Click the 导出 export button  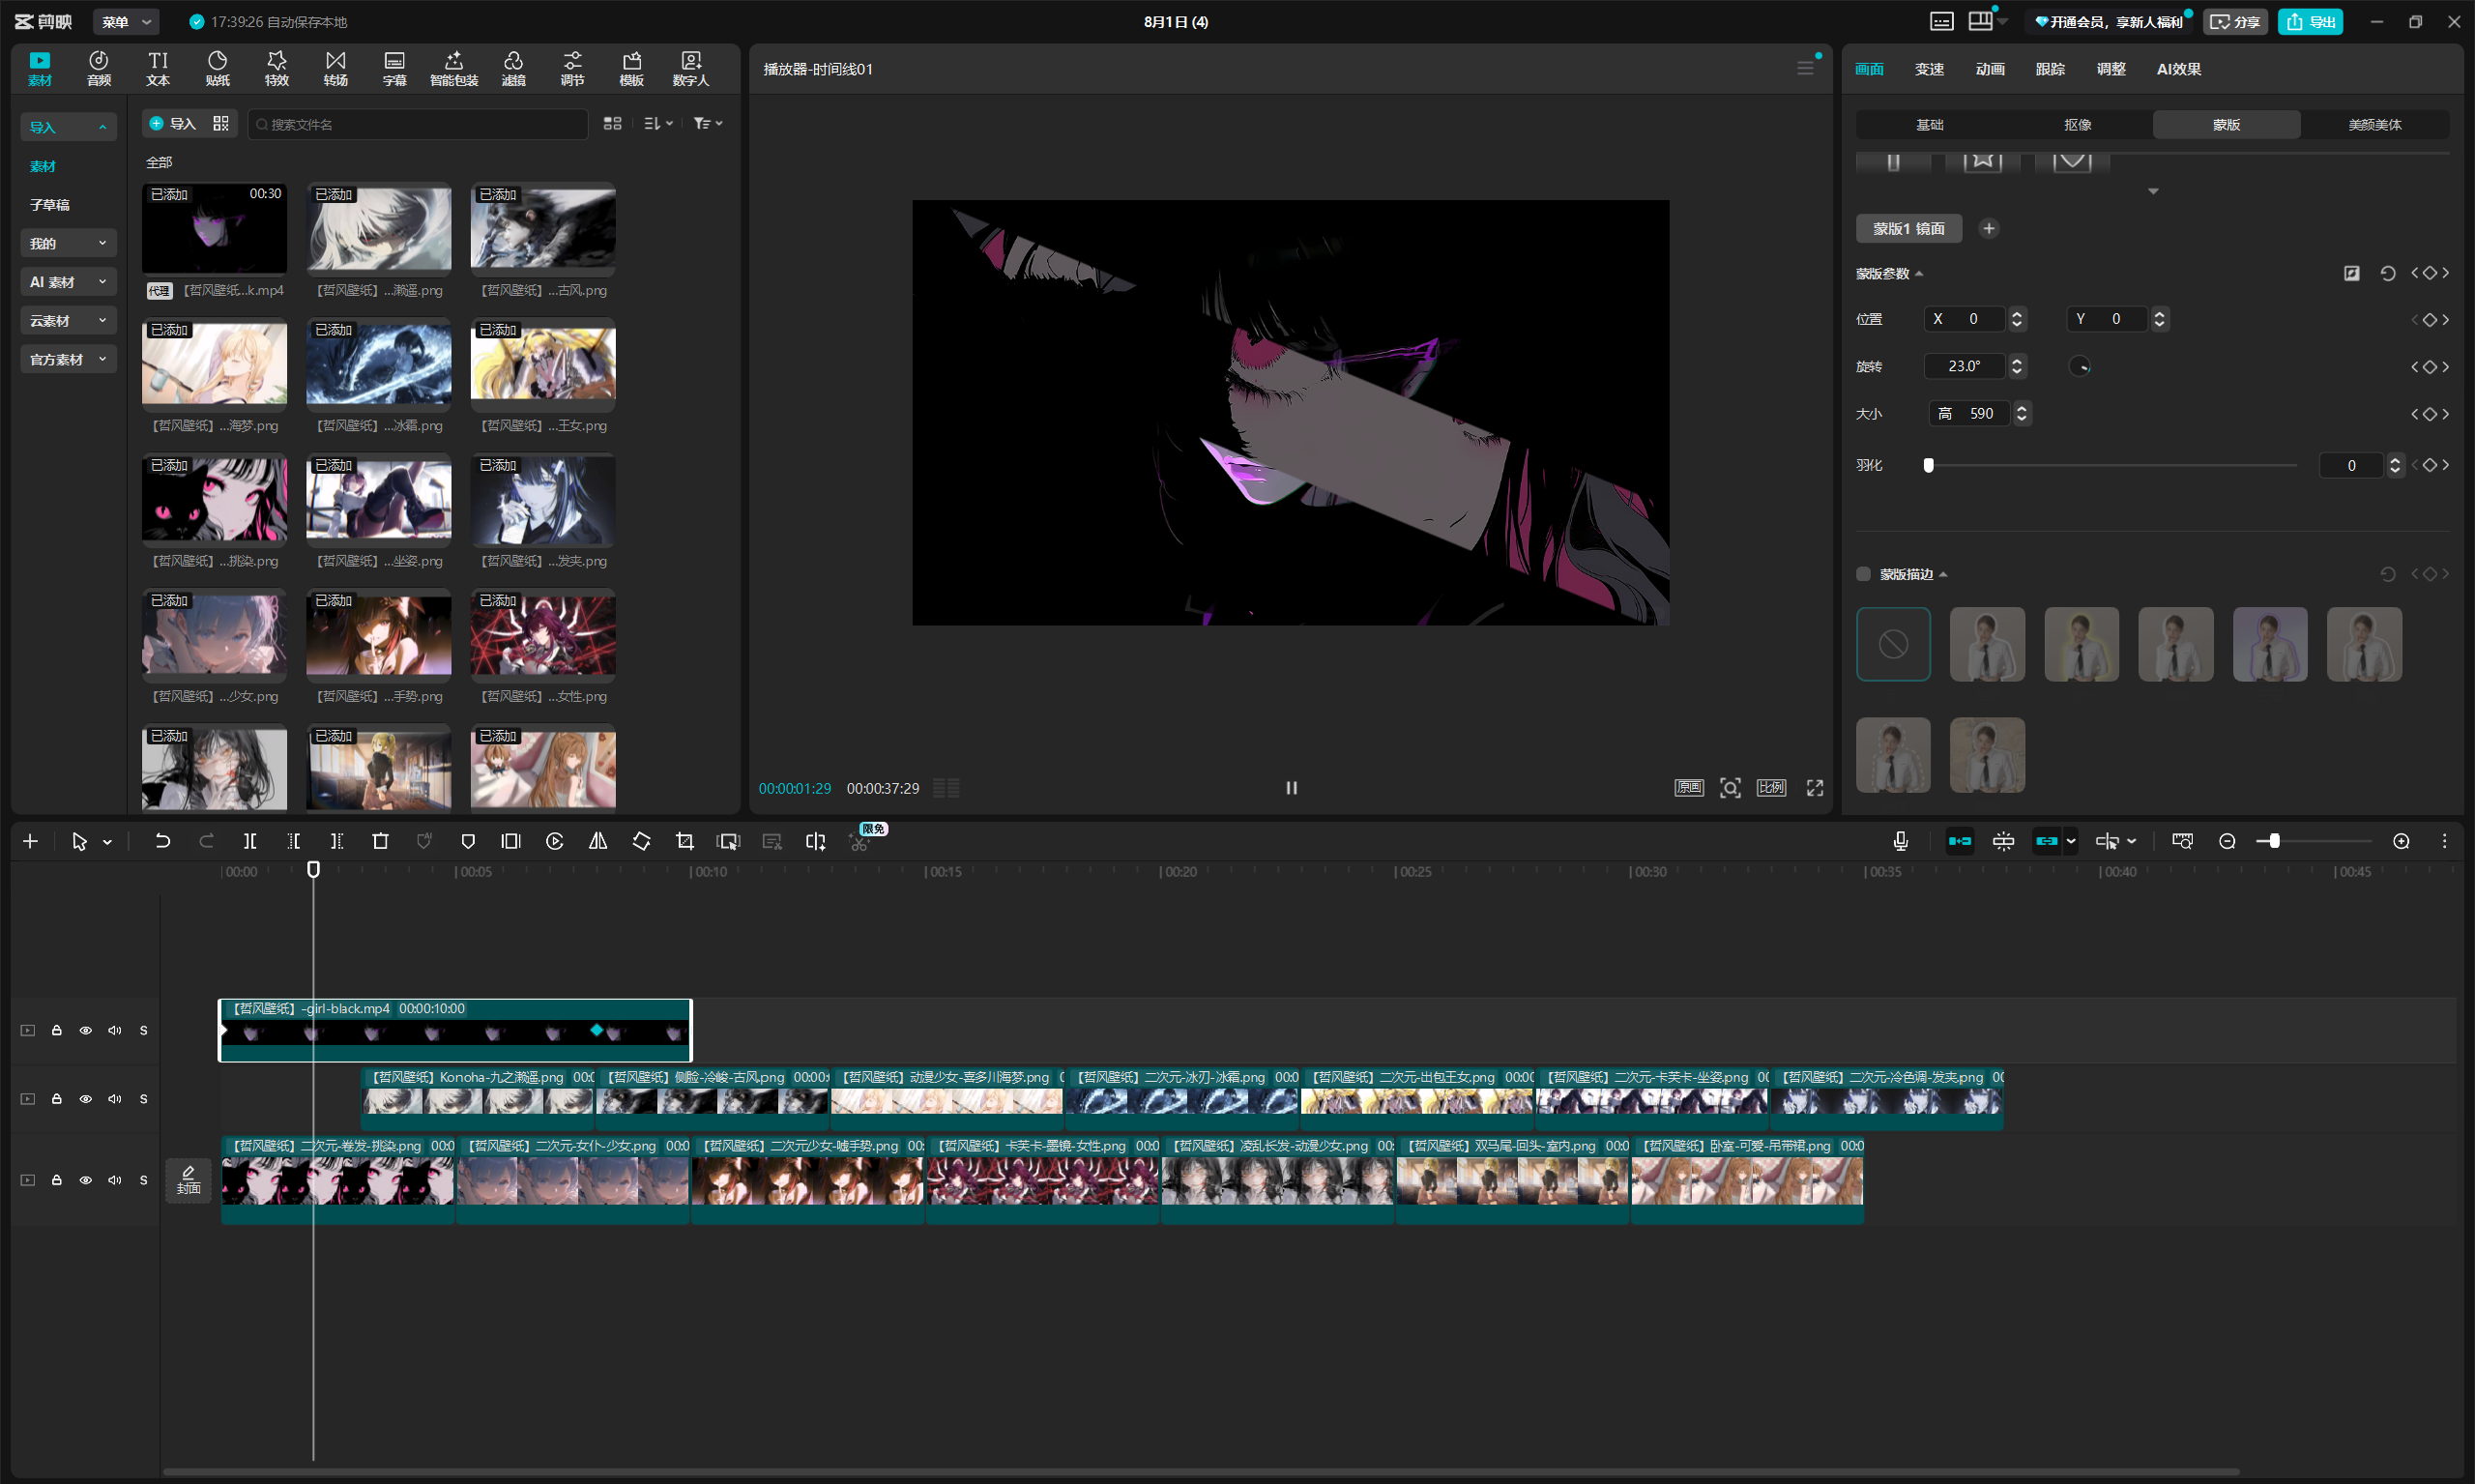[x=2310, y=22]
